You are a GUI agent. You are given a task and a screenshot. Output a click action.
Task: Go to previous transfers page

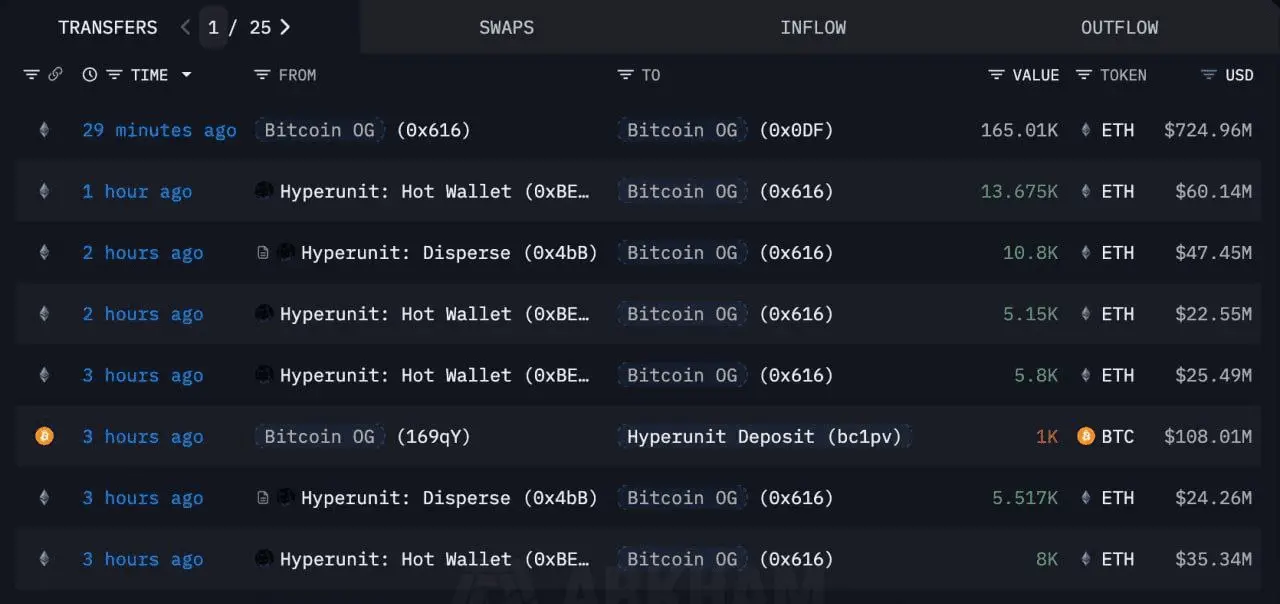tap(186, 27)
